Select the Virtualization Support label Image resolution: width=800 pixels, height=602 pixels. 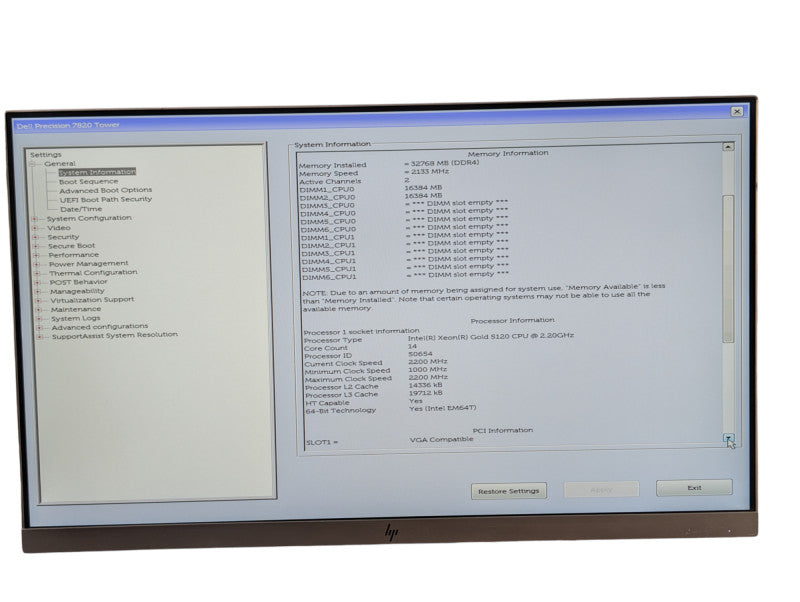(x=92, y=299)
